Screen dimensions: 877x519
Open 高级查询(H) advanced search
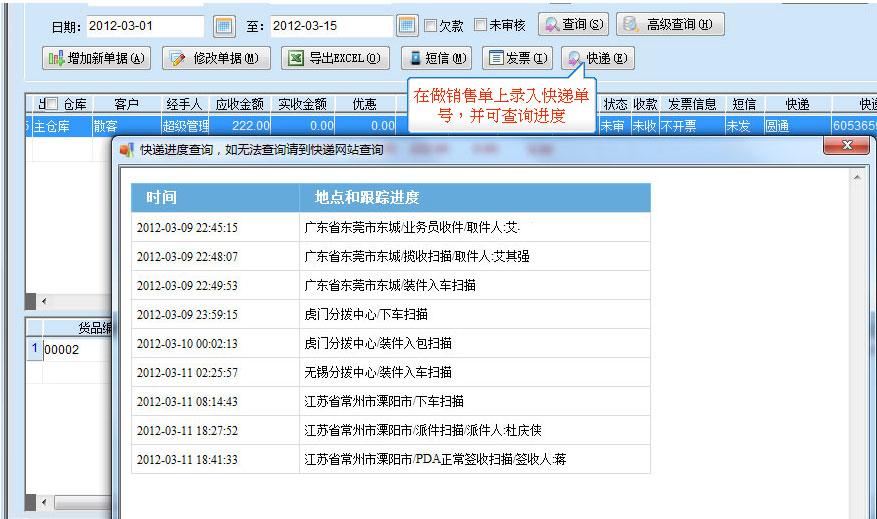(669, 25)
